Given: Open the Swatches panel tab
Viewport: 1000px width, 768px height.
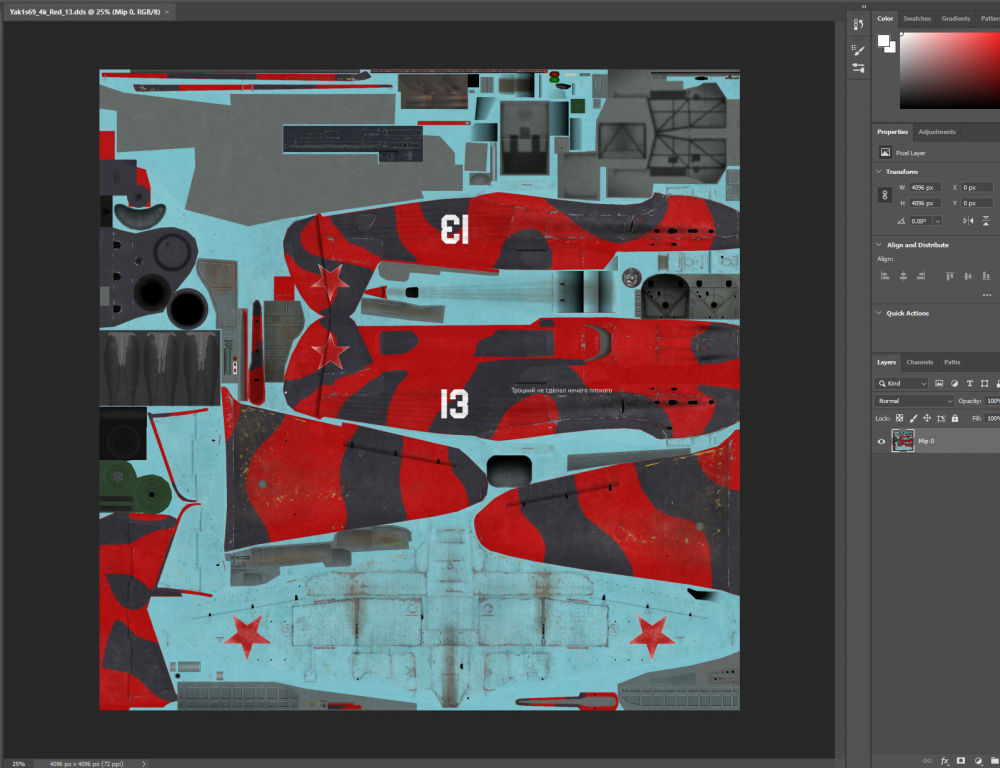Looking at the screenshot, I should [x=917, y=18].
